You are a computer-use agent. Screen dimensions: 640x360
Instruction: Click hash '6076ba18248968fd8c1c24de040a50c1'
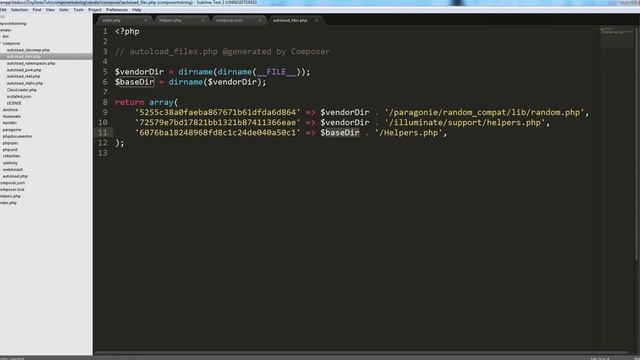click(218, 133)
